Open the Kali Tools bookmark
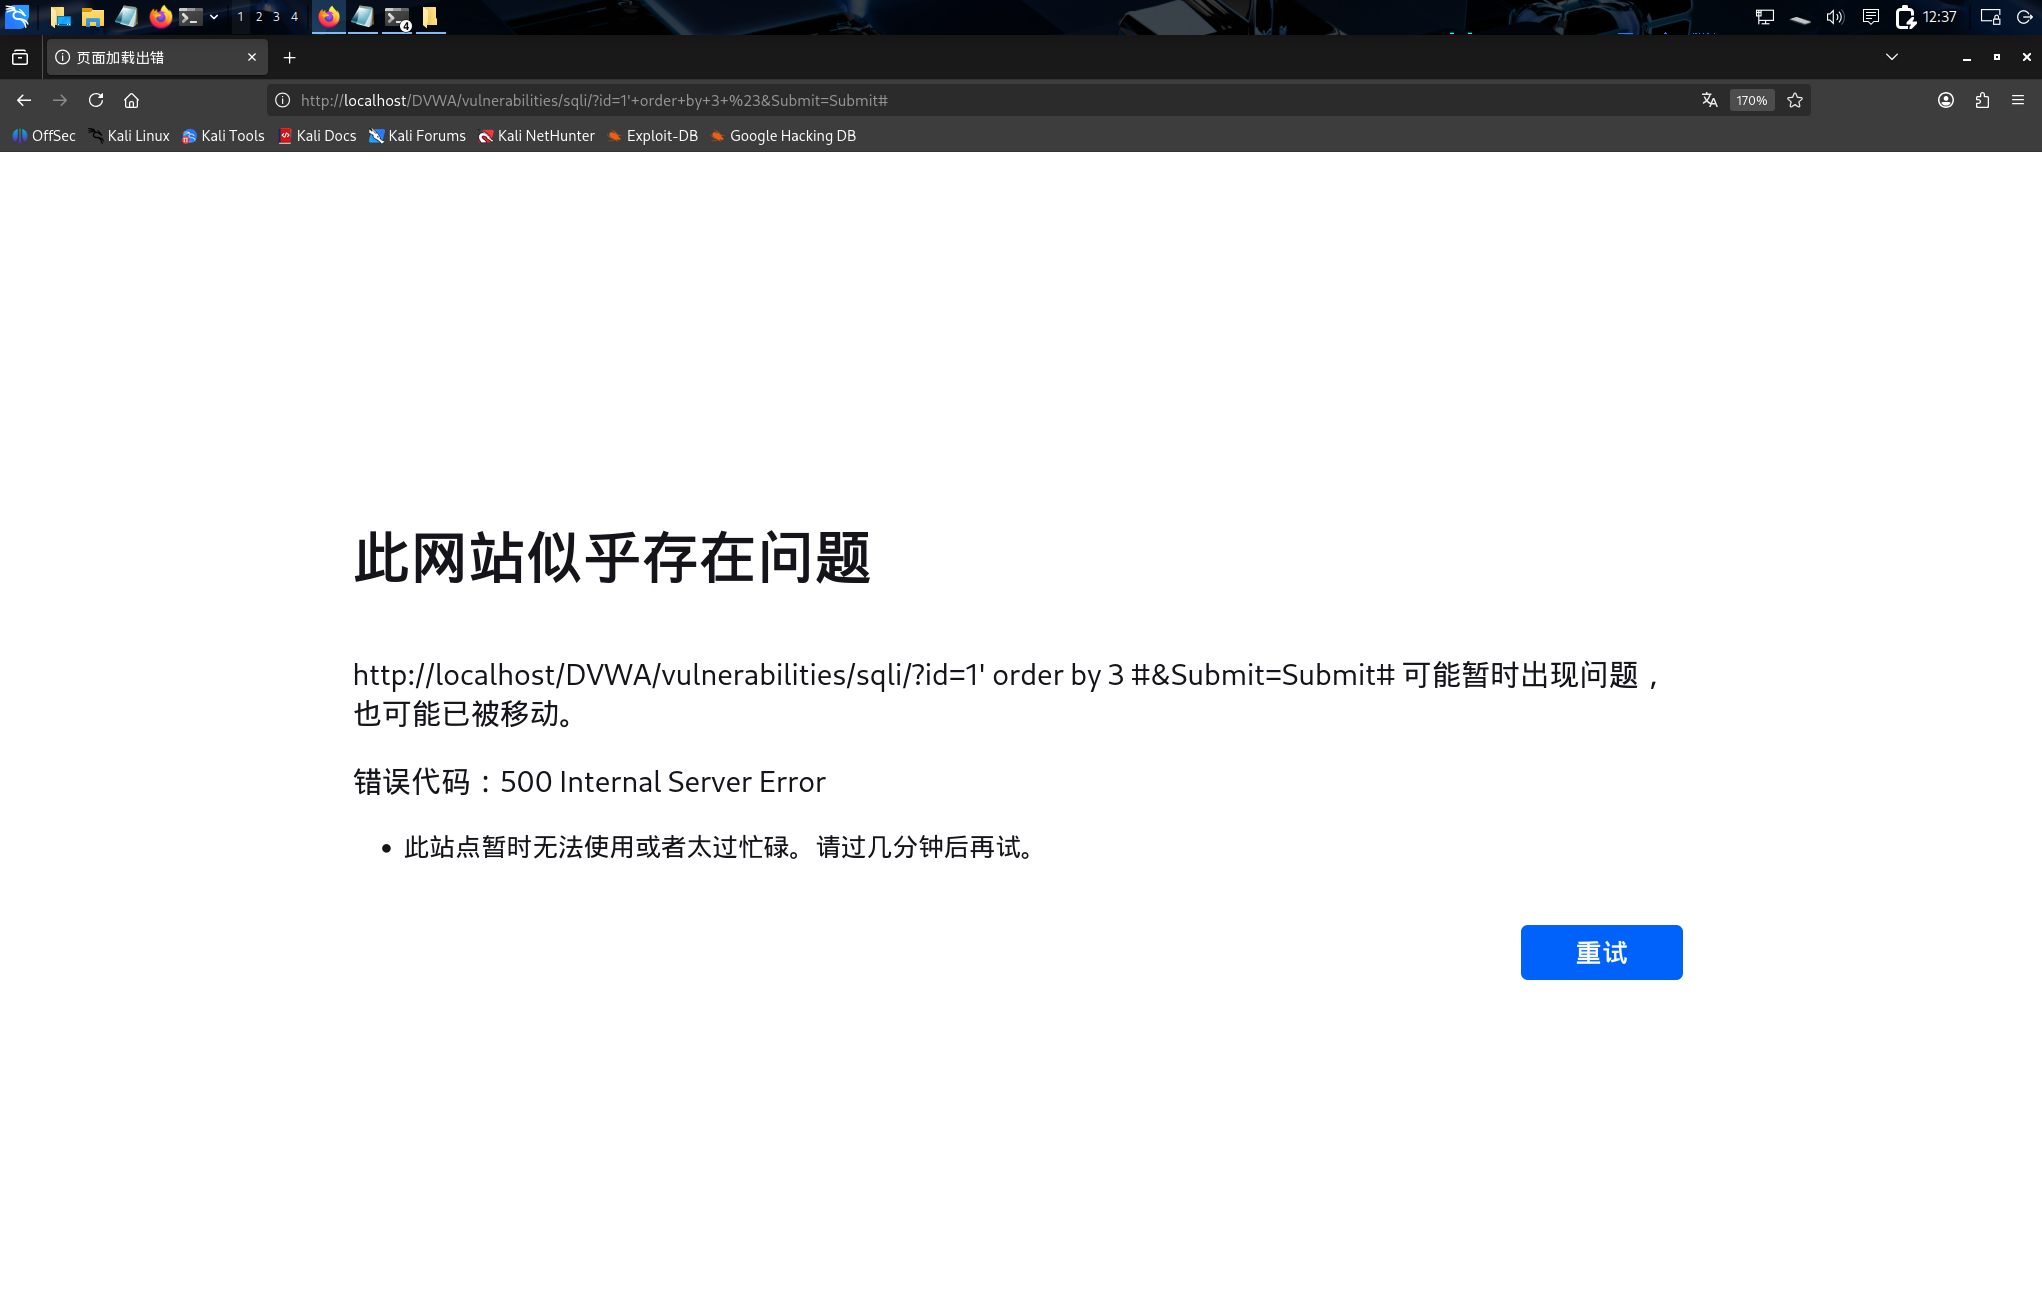Viewport: 2042px width, 1315px height. 223,136
